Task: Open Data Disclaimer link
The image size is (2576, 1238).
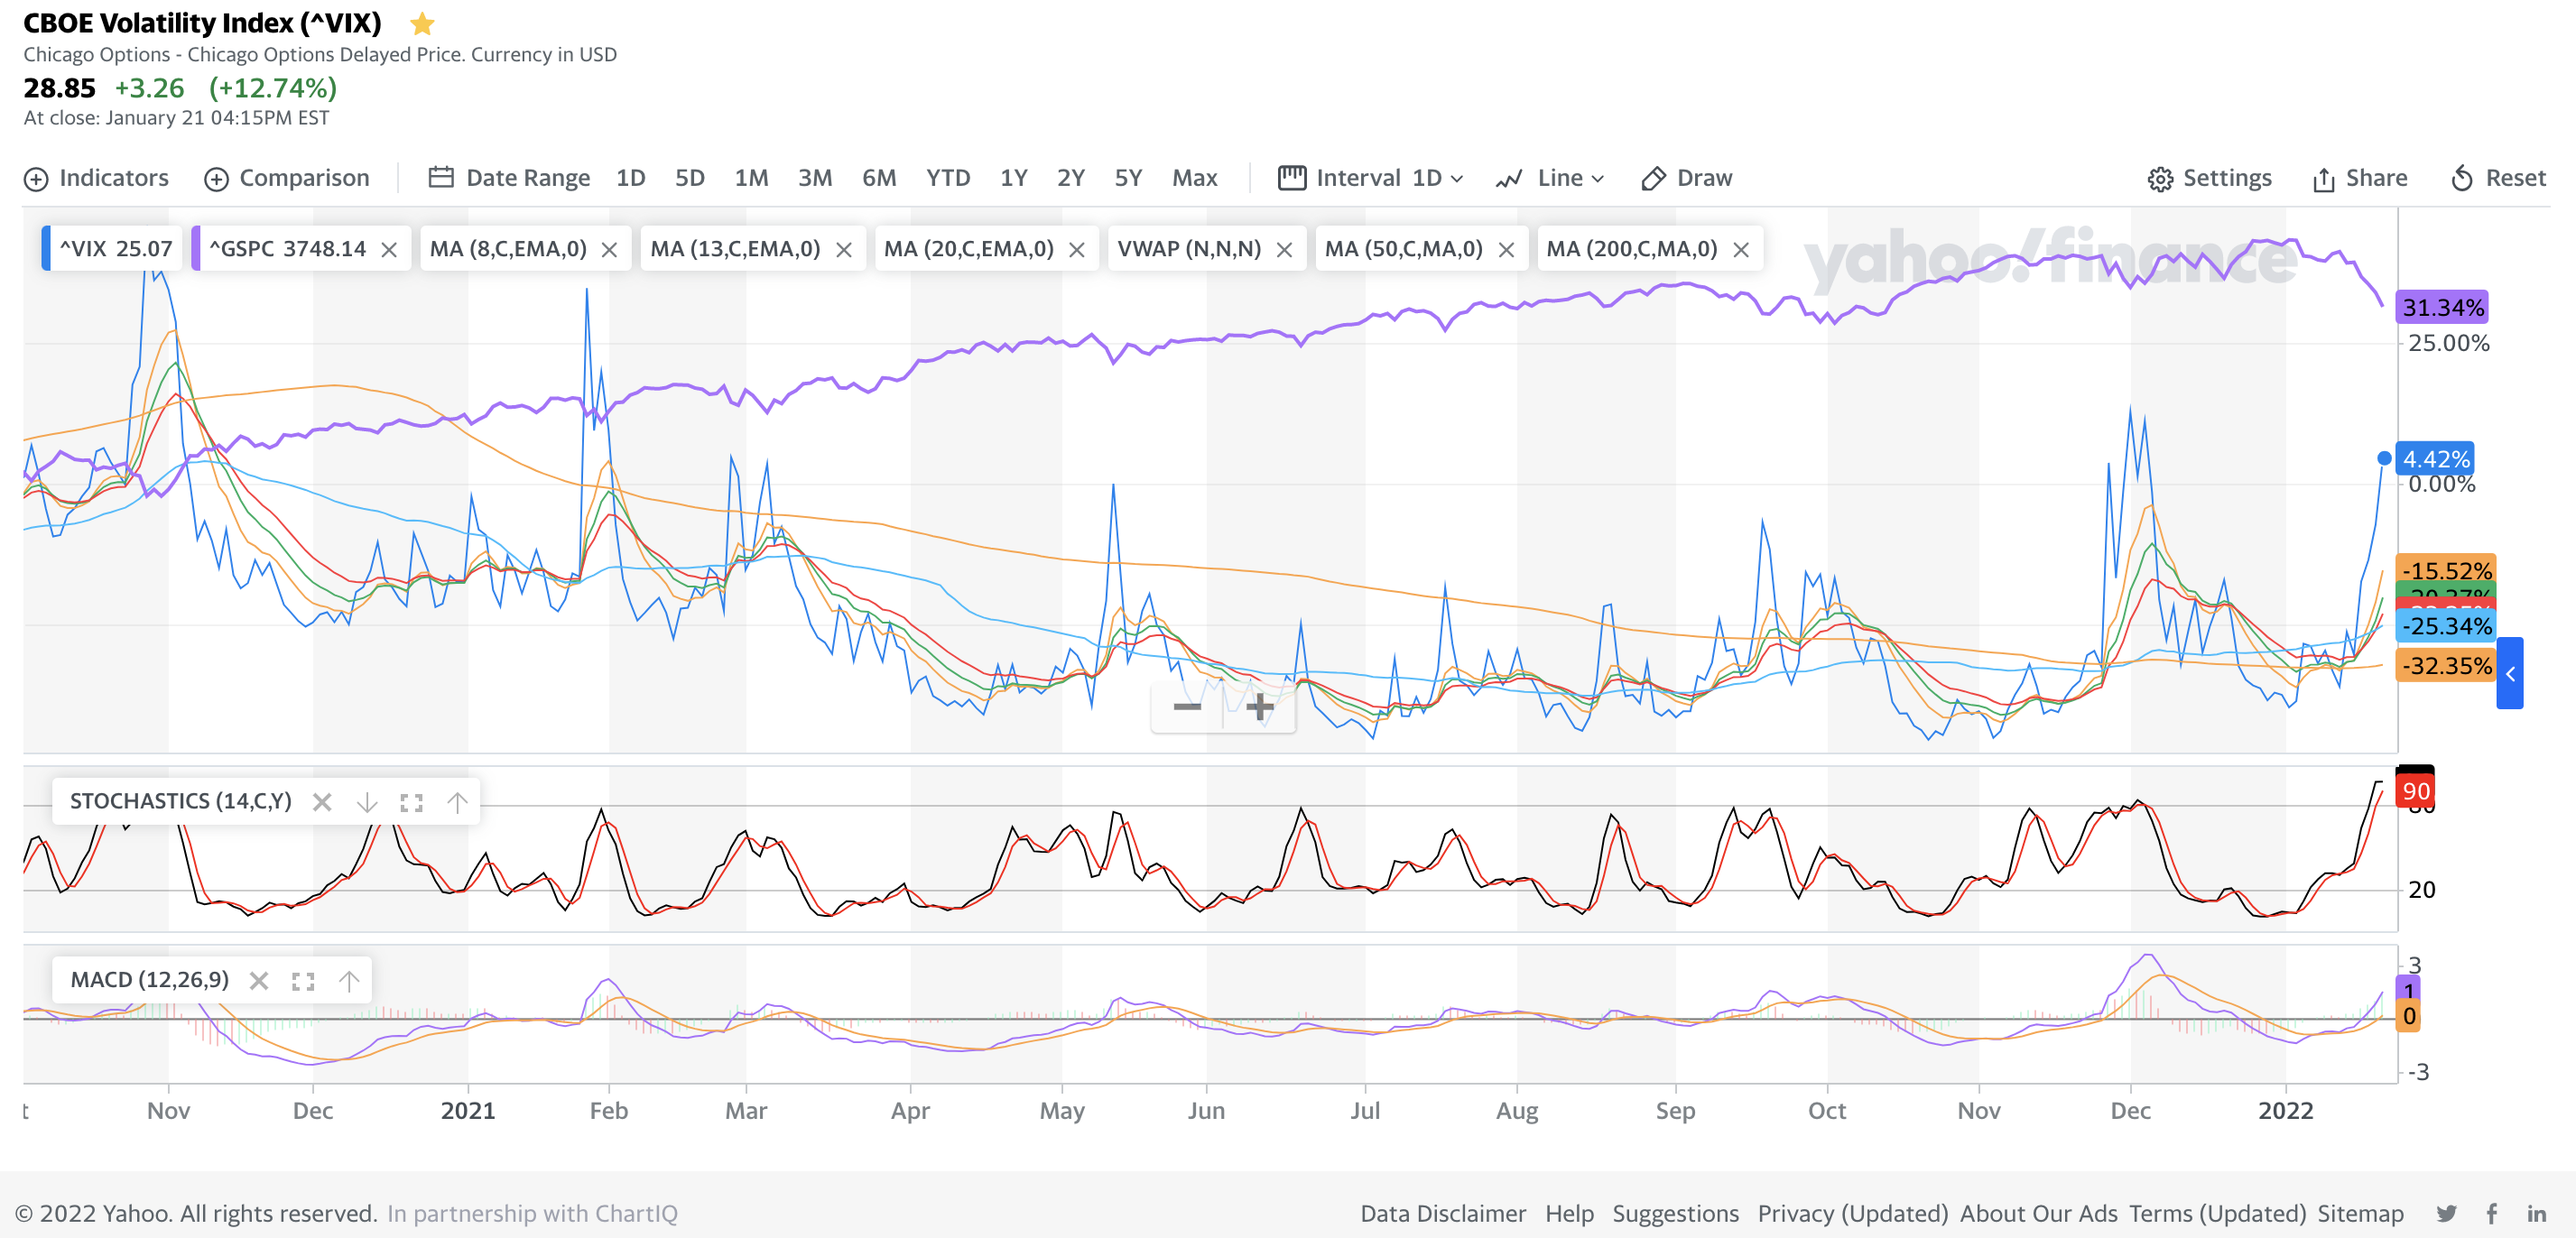Action: click(x=1442, y=1213)
